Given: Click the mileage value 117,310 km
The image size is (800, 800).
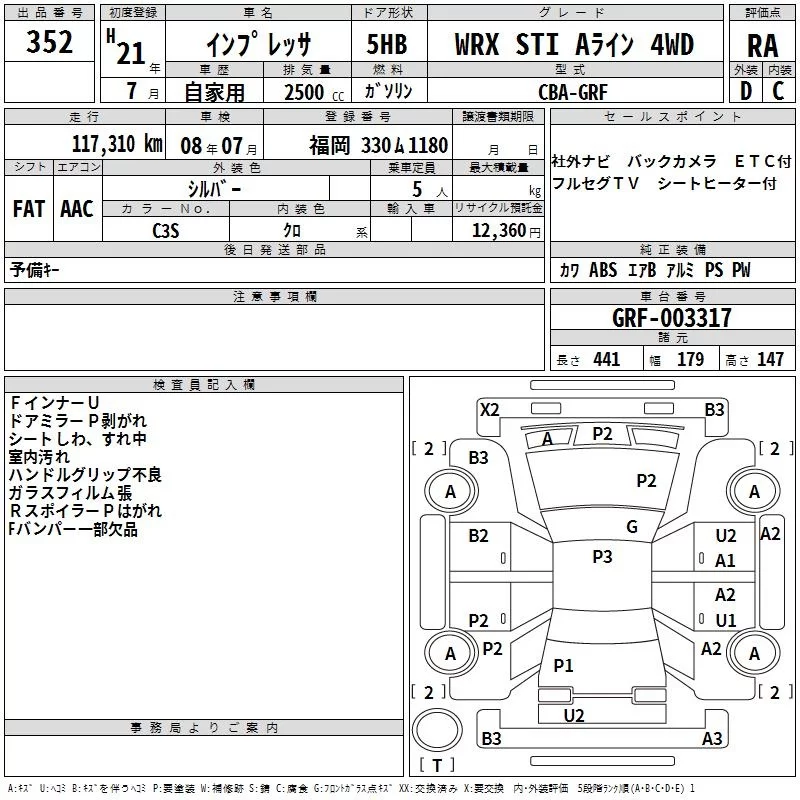Looking at the screenshot, I should (x=117, y=143).
